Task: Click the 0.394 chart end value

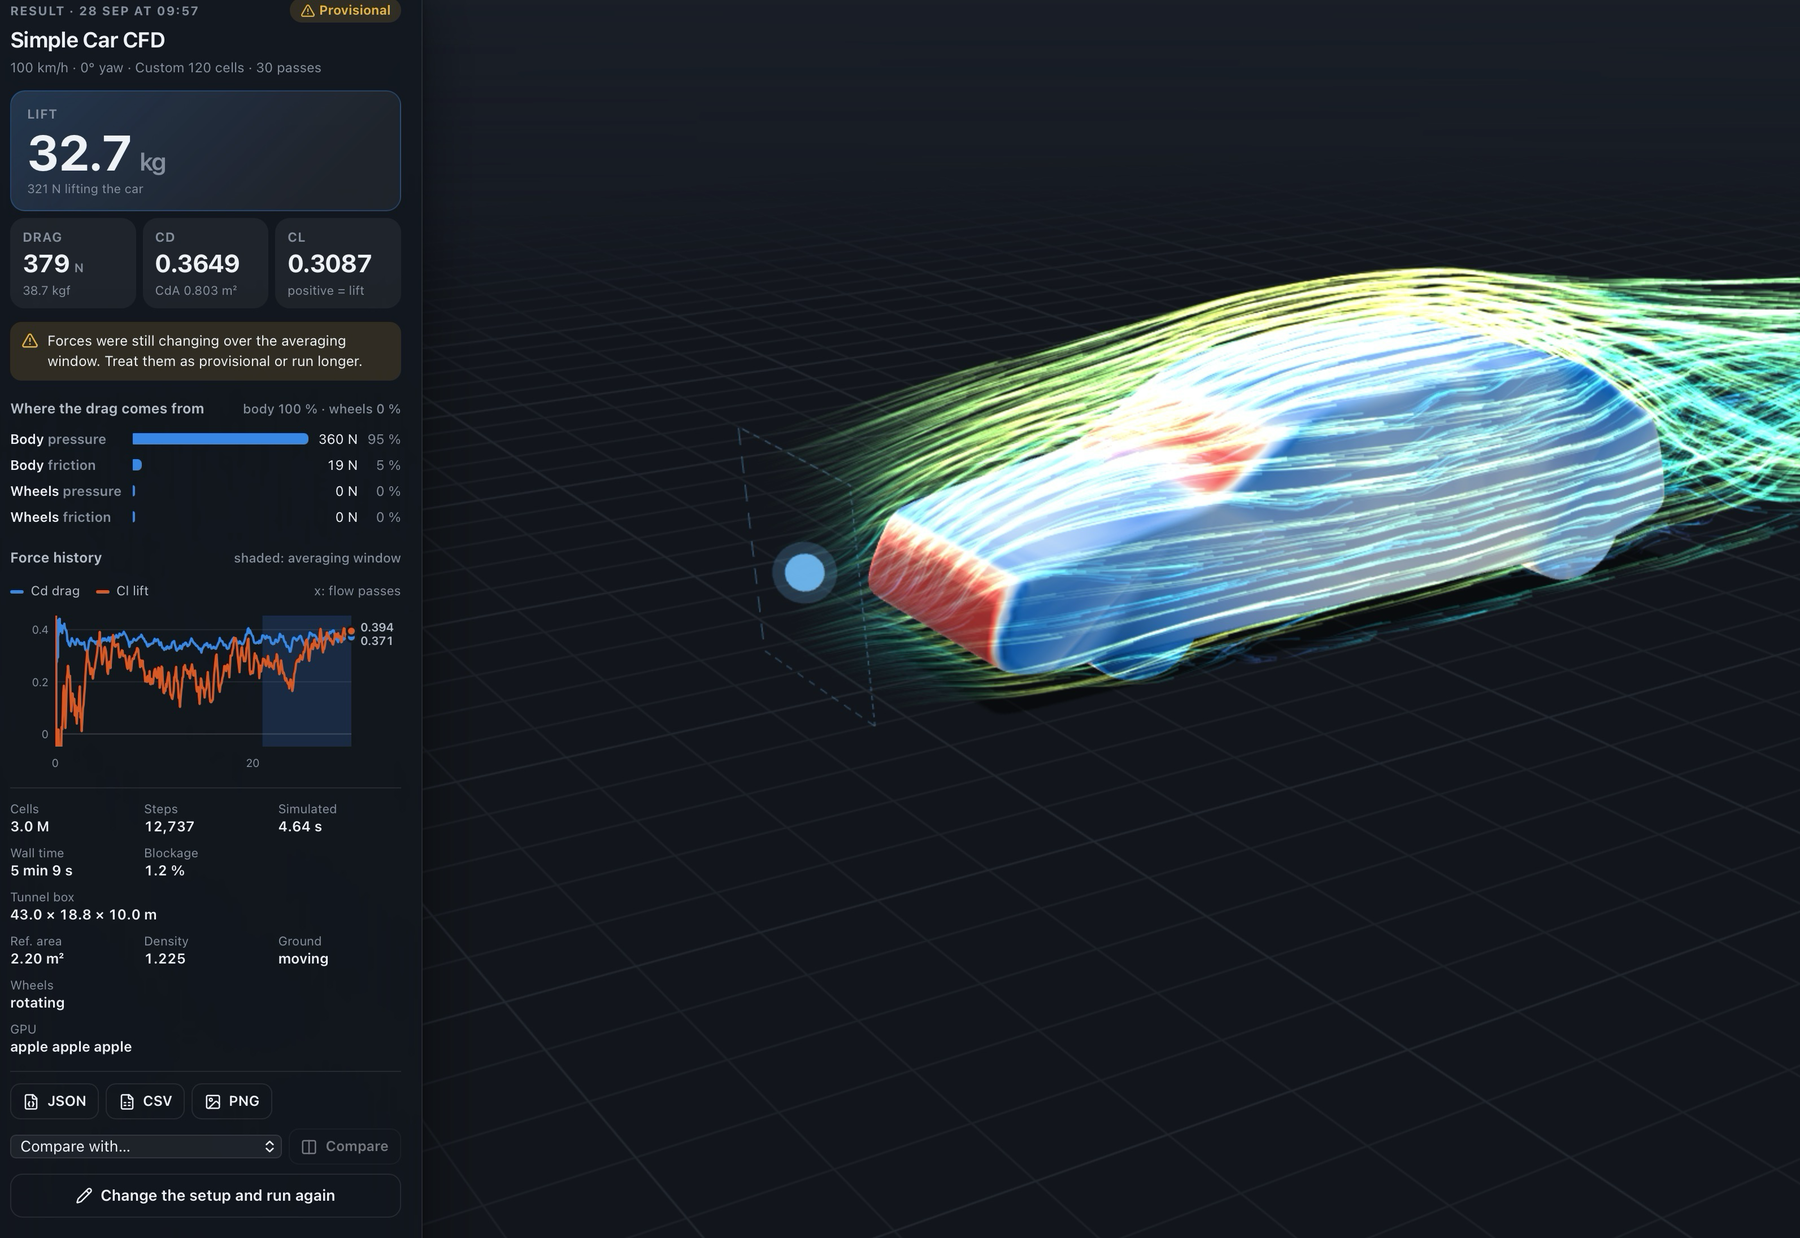Action: (x=377, y=627)
